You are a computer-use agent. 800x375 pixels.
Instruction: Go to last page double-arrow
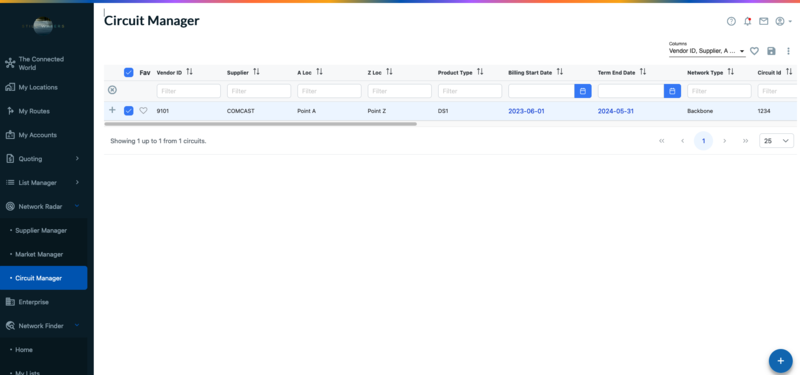[x=745, y=141]
